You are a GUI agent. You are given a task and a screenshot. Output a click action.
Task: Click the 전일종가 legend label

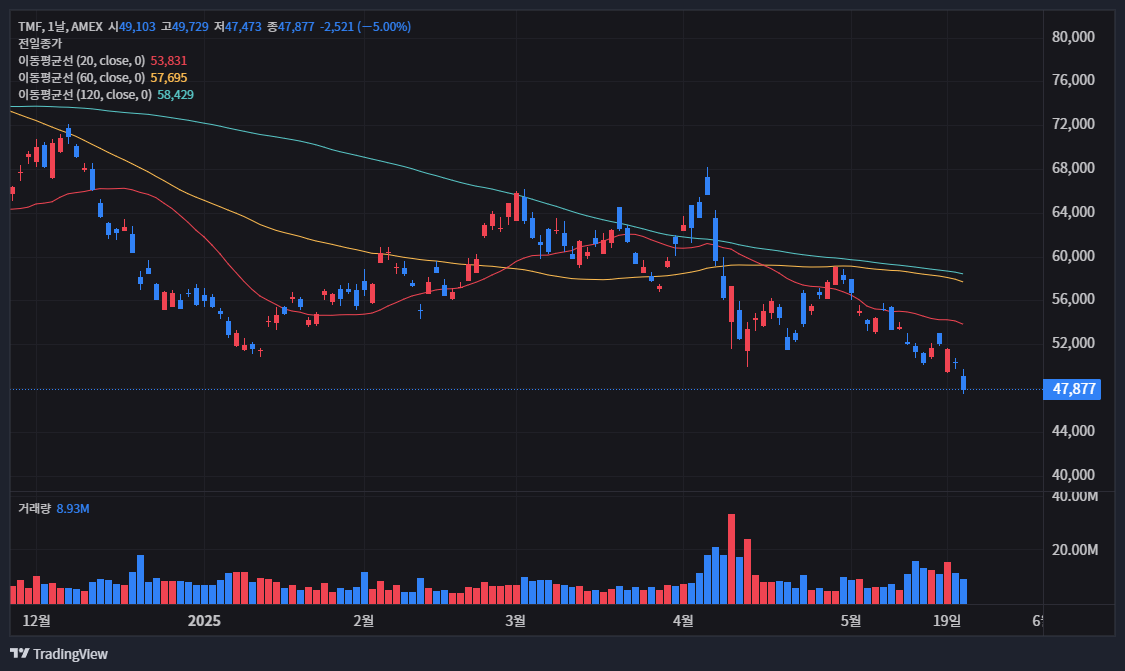pyautogui.click(x=40, y=43)
